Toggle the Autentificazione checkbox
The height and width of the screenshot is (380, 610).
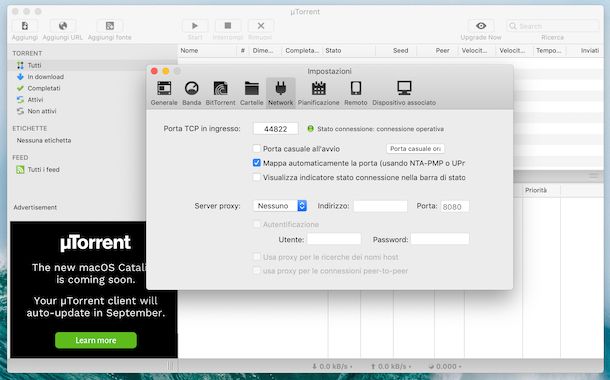256,224
